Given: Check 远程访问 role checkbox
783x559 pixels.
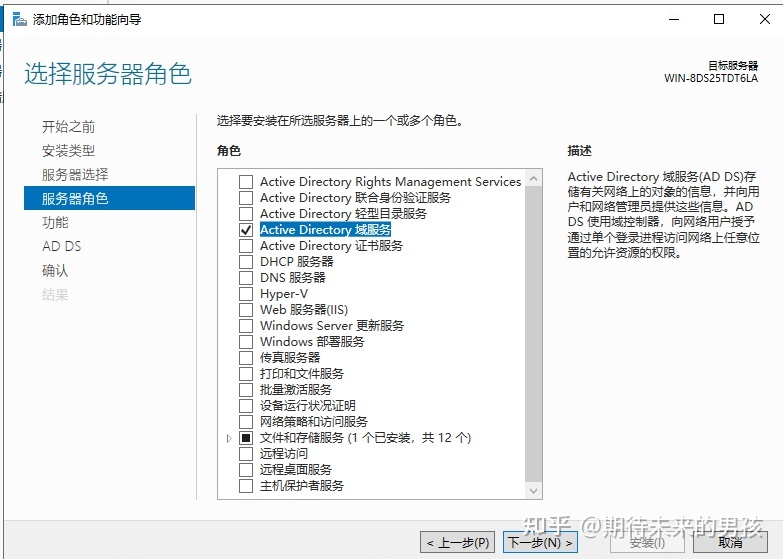Looking at the screenshot, I should pos(246,454).
